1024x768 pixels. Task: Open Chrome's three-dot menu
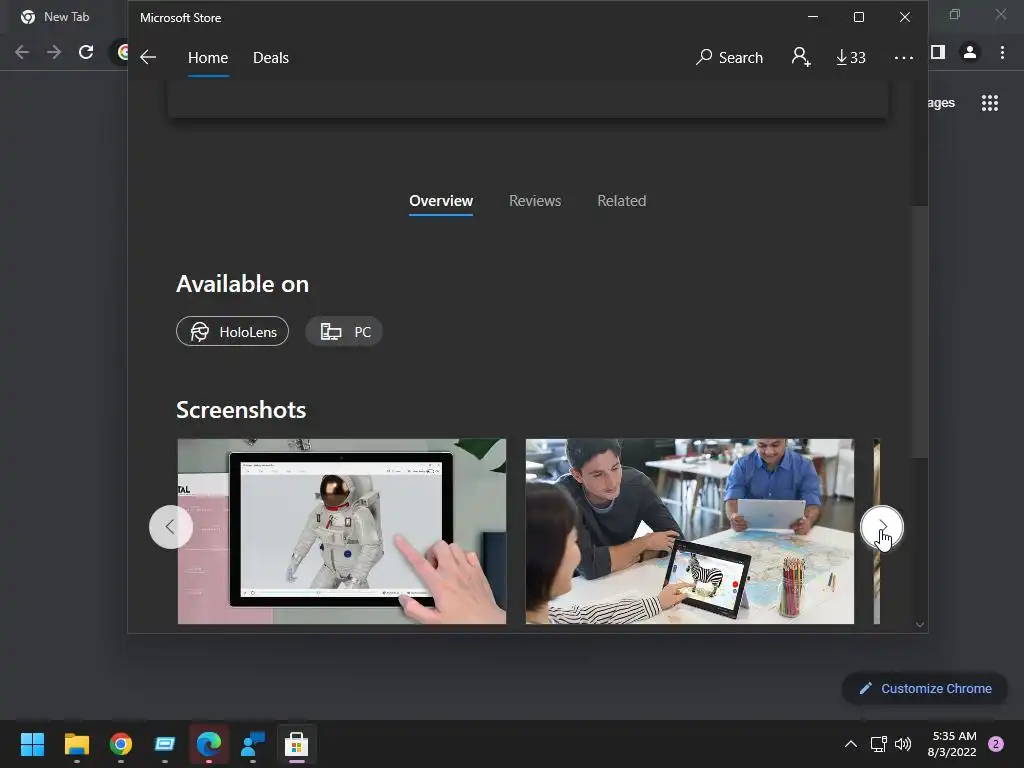(1002, 52)
